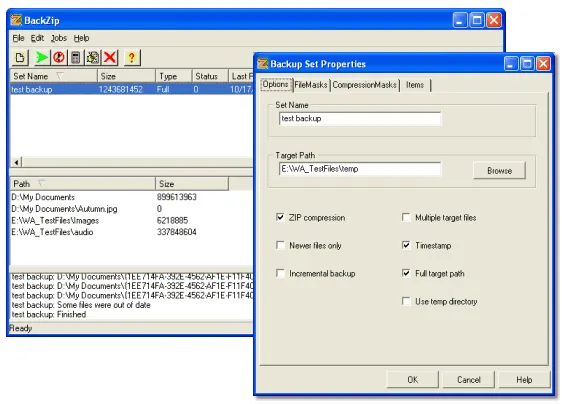Viewport: 562px width, 404px height.
Task: Uncheck the Timestamp option
Action: point(406,245)
